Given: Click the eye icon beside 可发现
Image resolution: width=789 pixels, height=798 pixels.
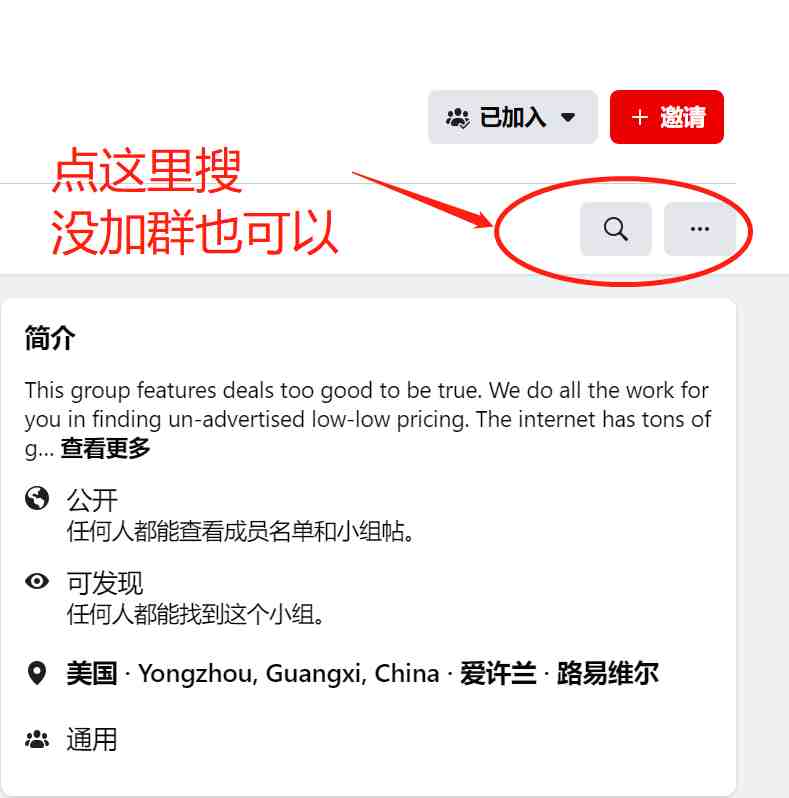Looking at the screenshot, I should click(x=37, y=581).
